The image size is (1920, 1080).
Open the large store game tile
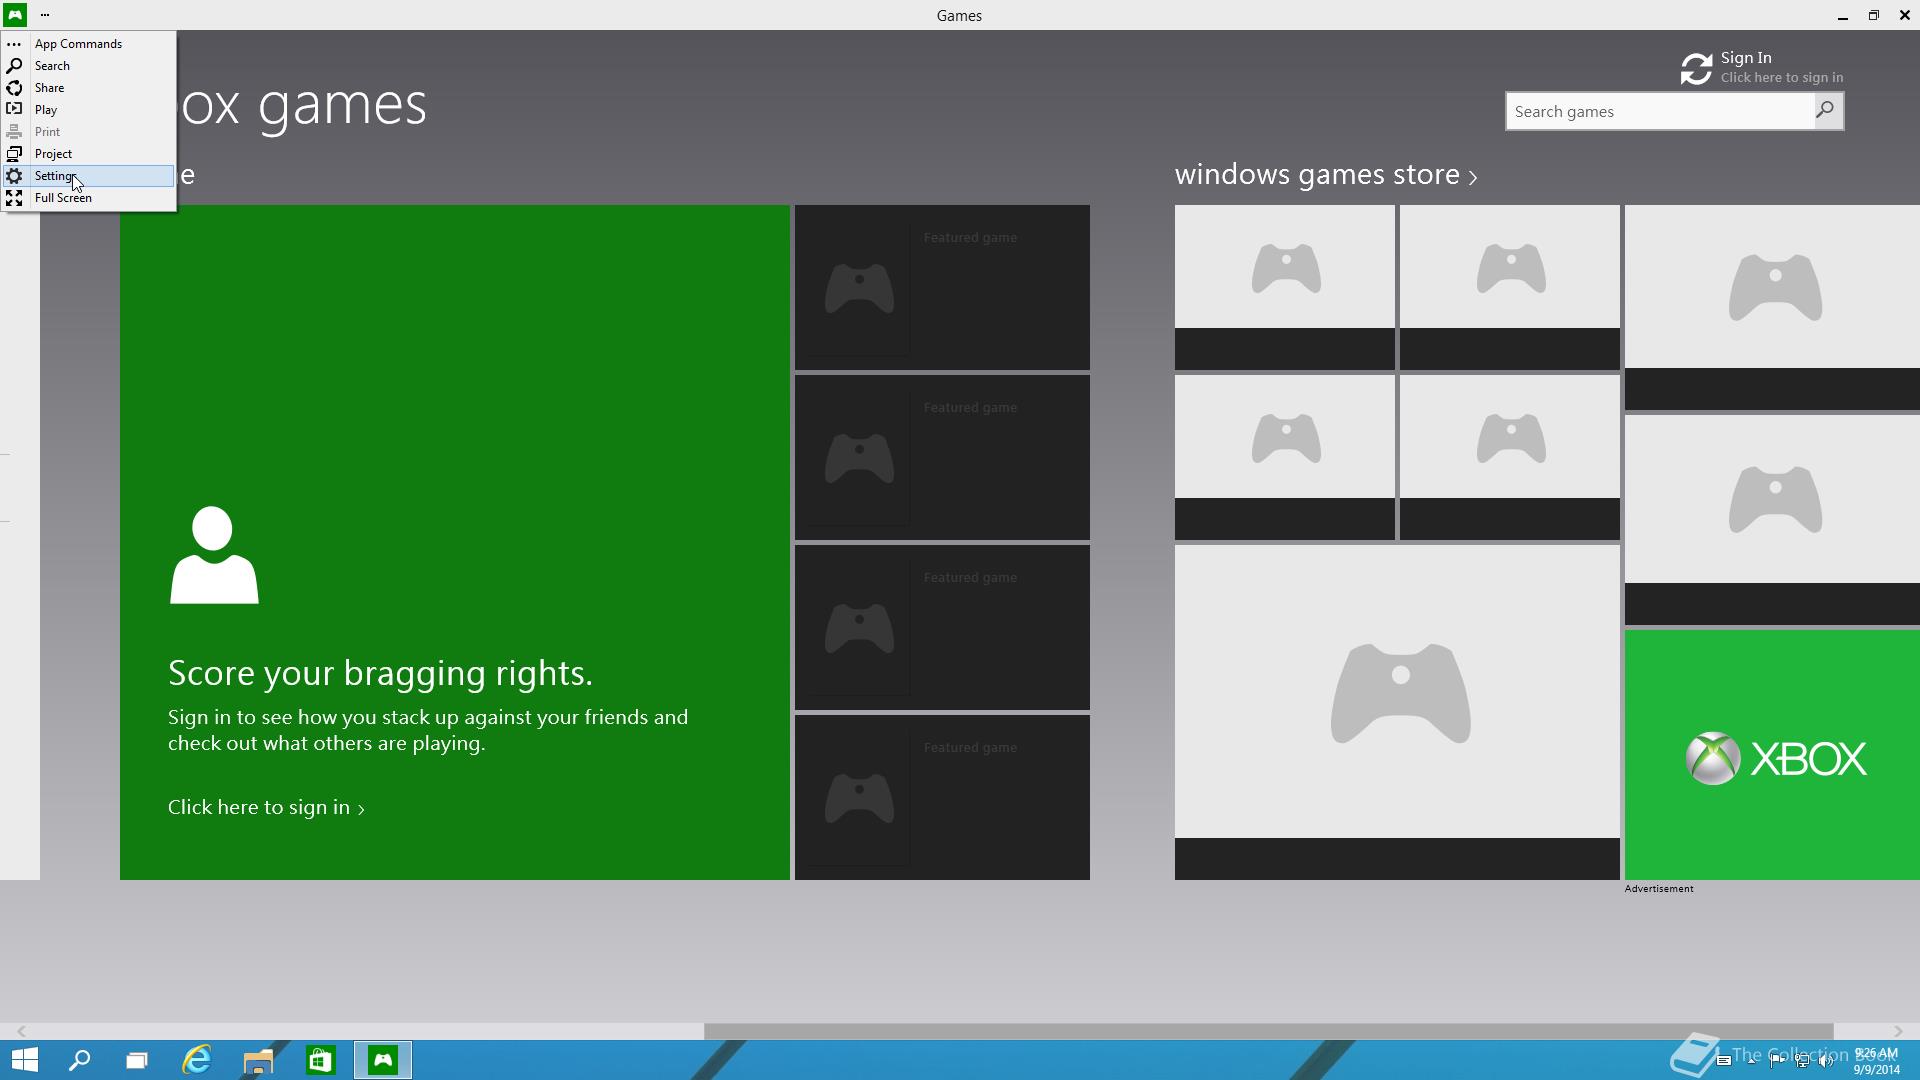coord(1397,712)
